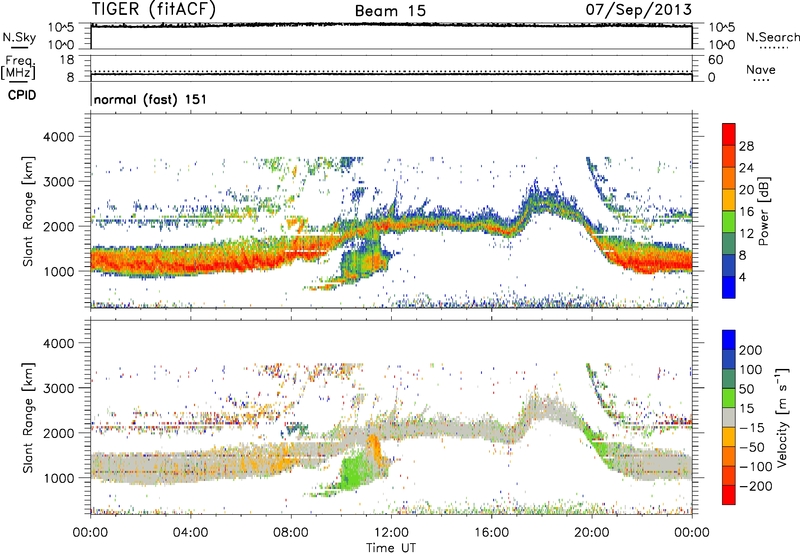Click the light green segment of the power colorbar
This screenshot has height=554, width=800.
tap(729, 221)
